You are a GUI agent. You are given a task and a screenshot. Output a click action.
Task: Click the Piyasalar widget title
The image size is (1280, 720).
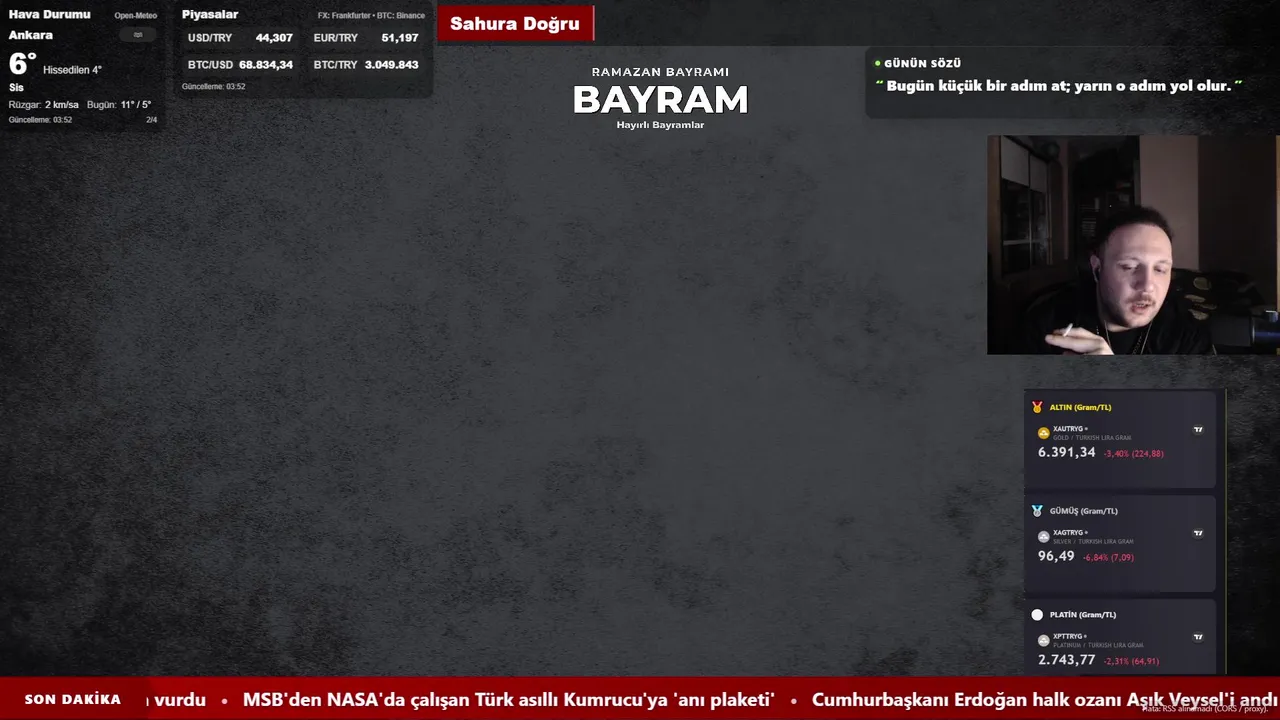(x=210, y=15)
